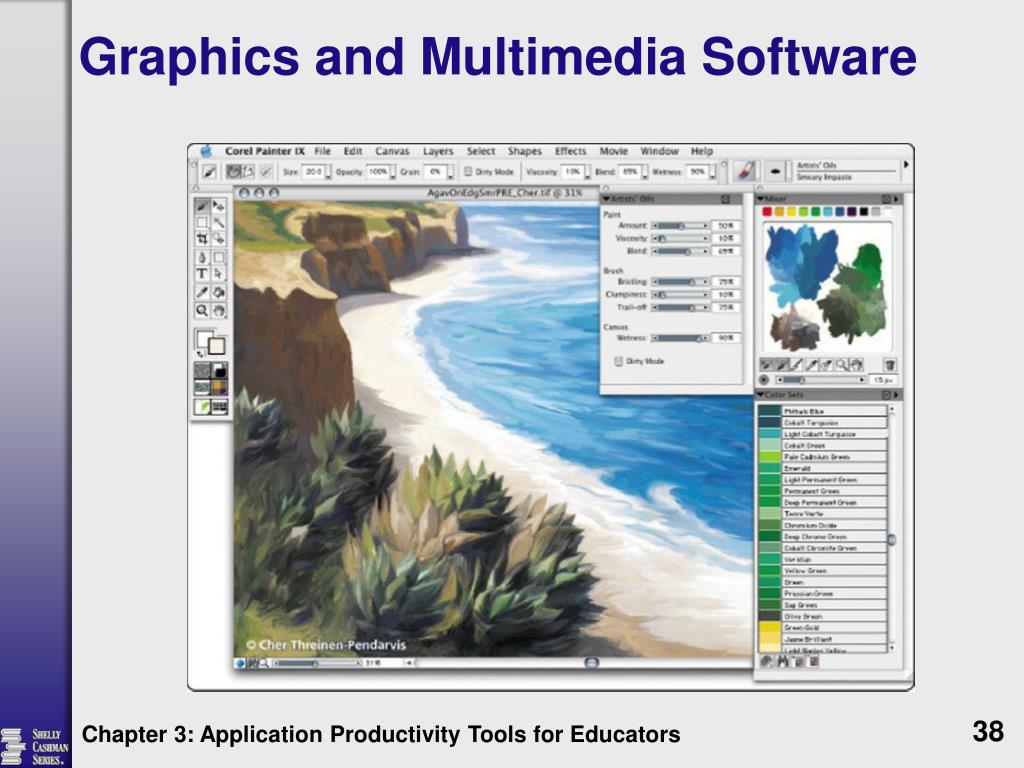1024x768 pixels.
Task: Click the Viscosity value field in palette
Action: pyautogui.click(x=726, y=238)
